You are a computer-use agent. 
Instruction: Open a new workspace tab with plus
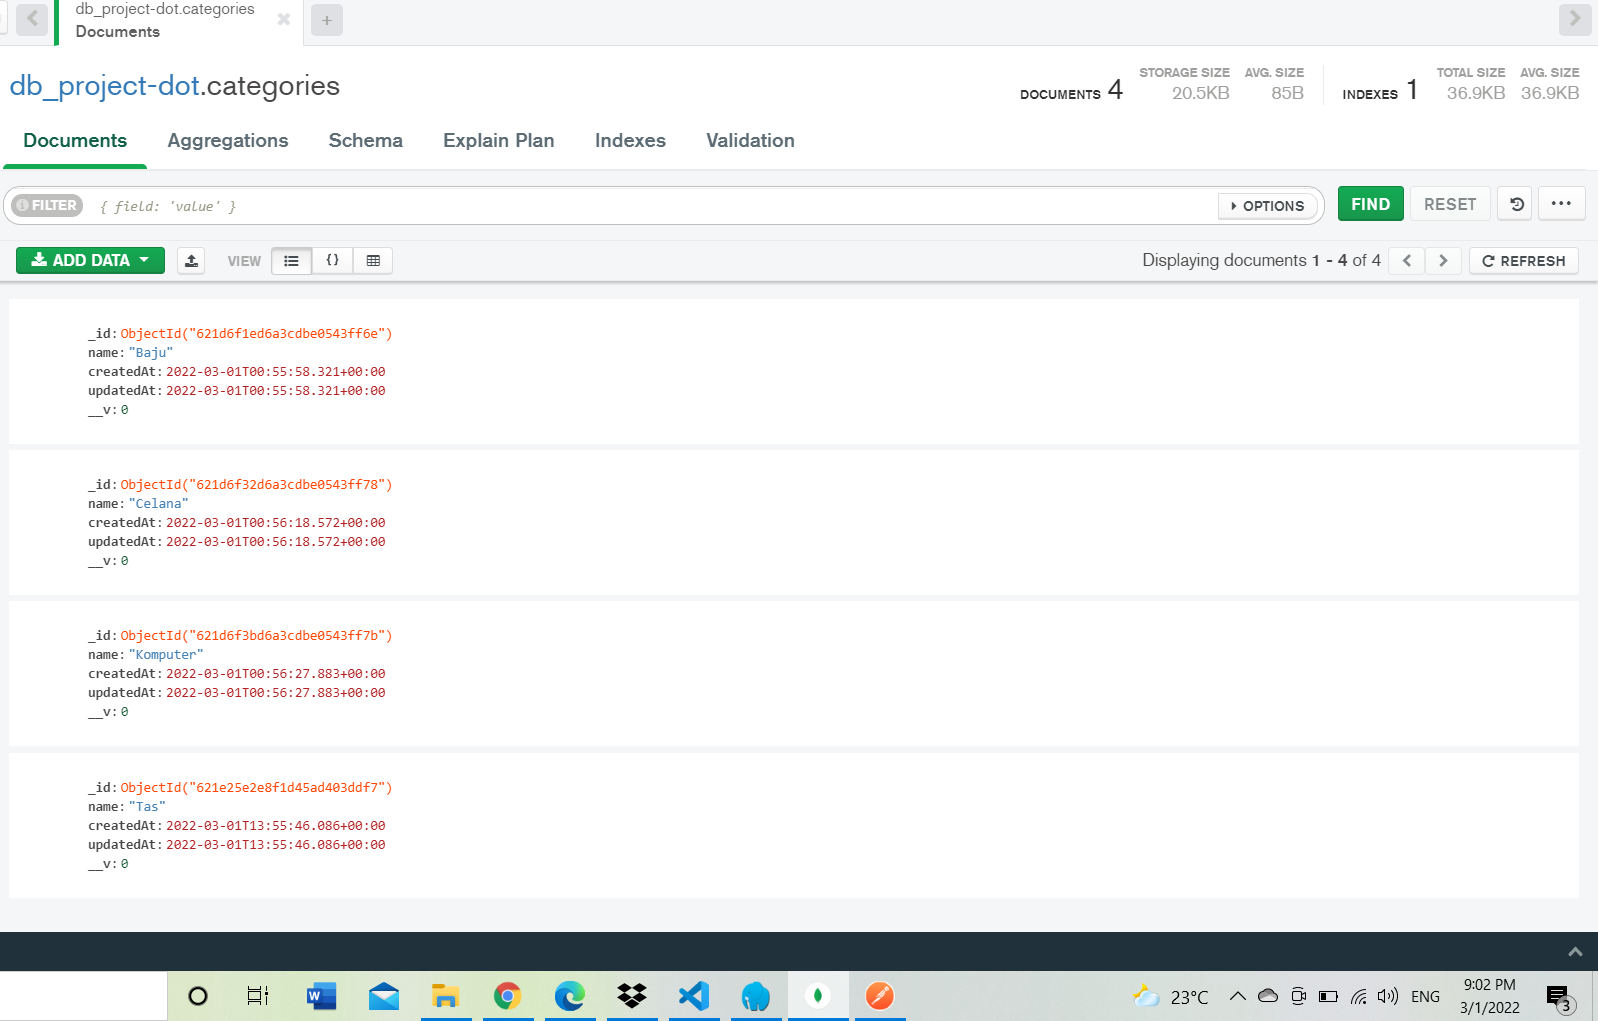326,20
